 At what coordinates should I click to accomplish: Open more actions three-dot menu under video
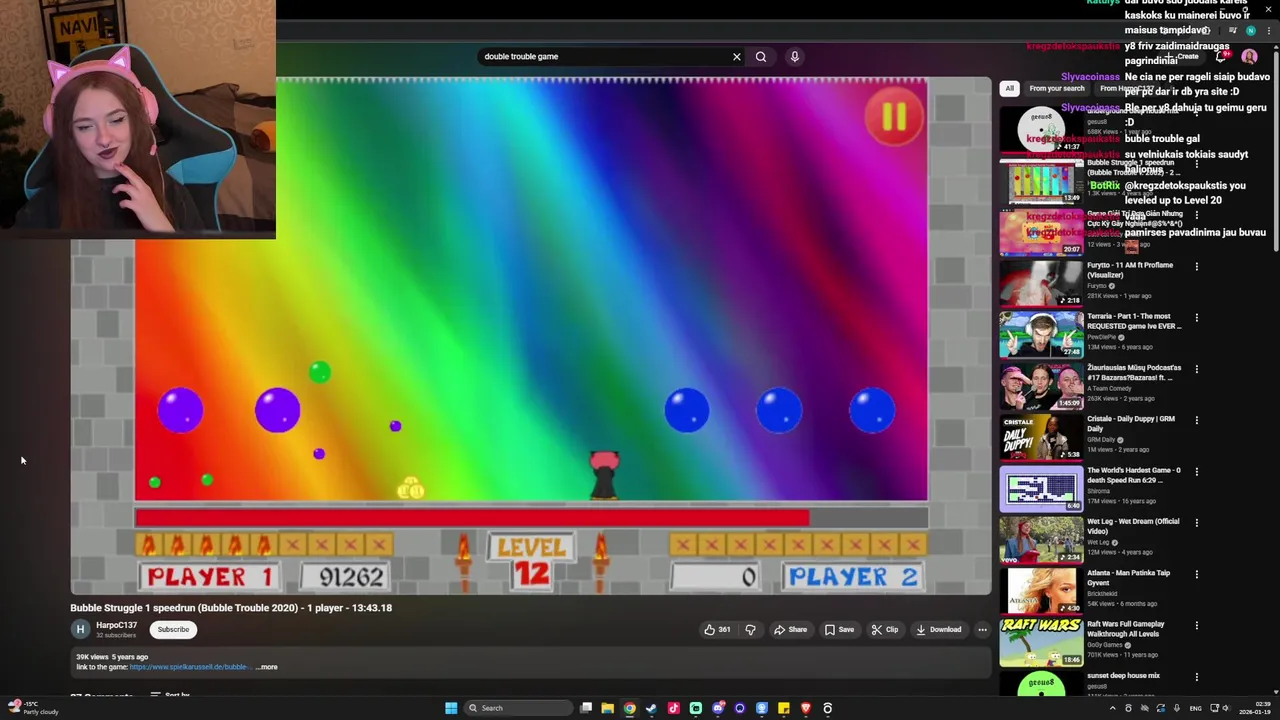tap(982, 630)
